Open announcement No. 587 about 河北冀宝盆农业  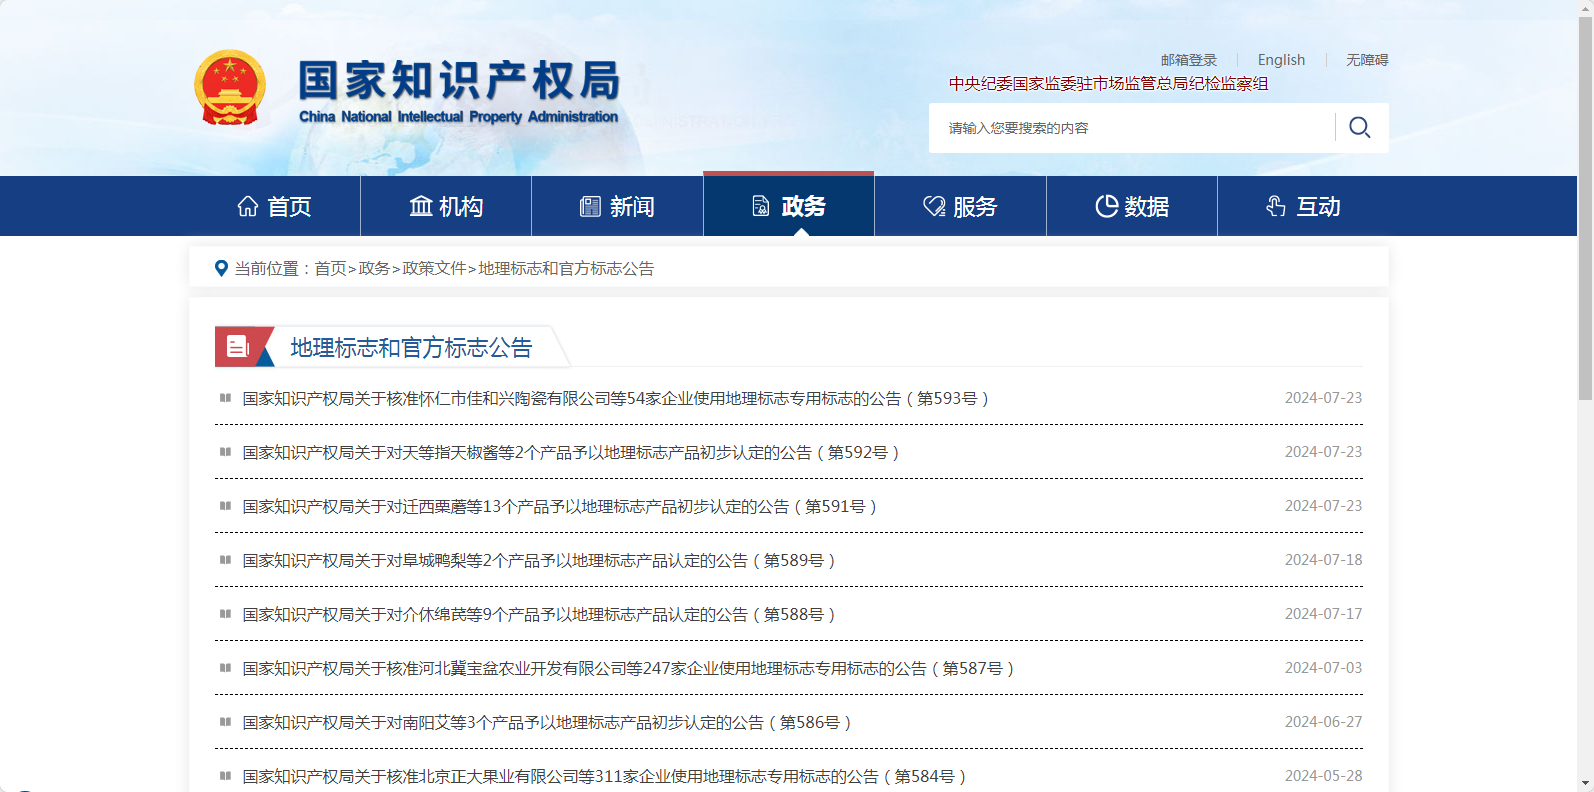coord(628,668)
